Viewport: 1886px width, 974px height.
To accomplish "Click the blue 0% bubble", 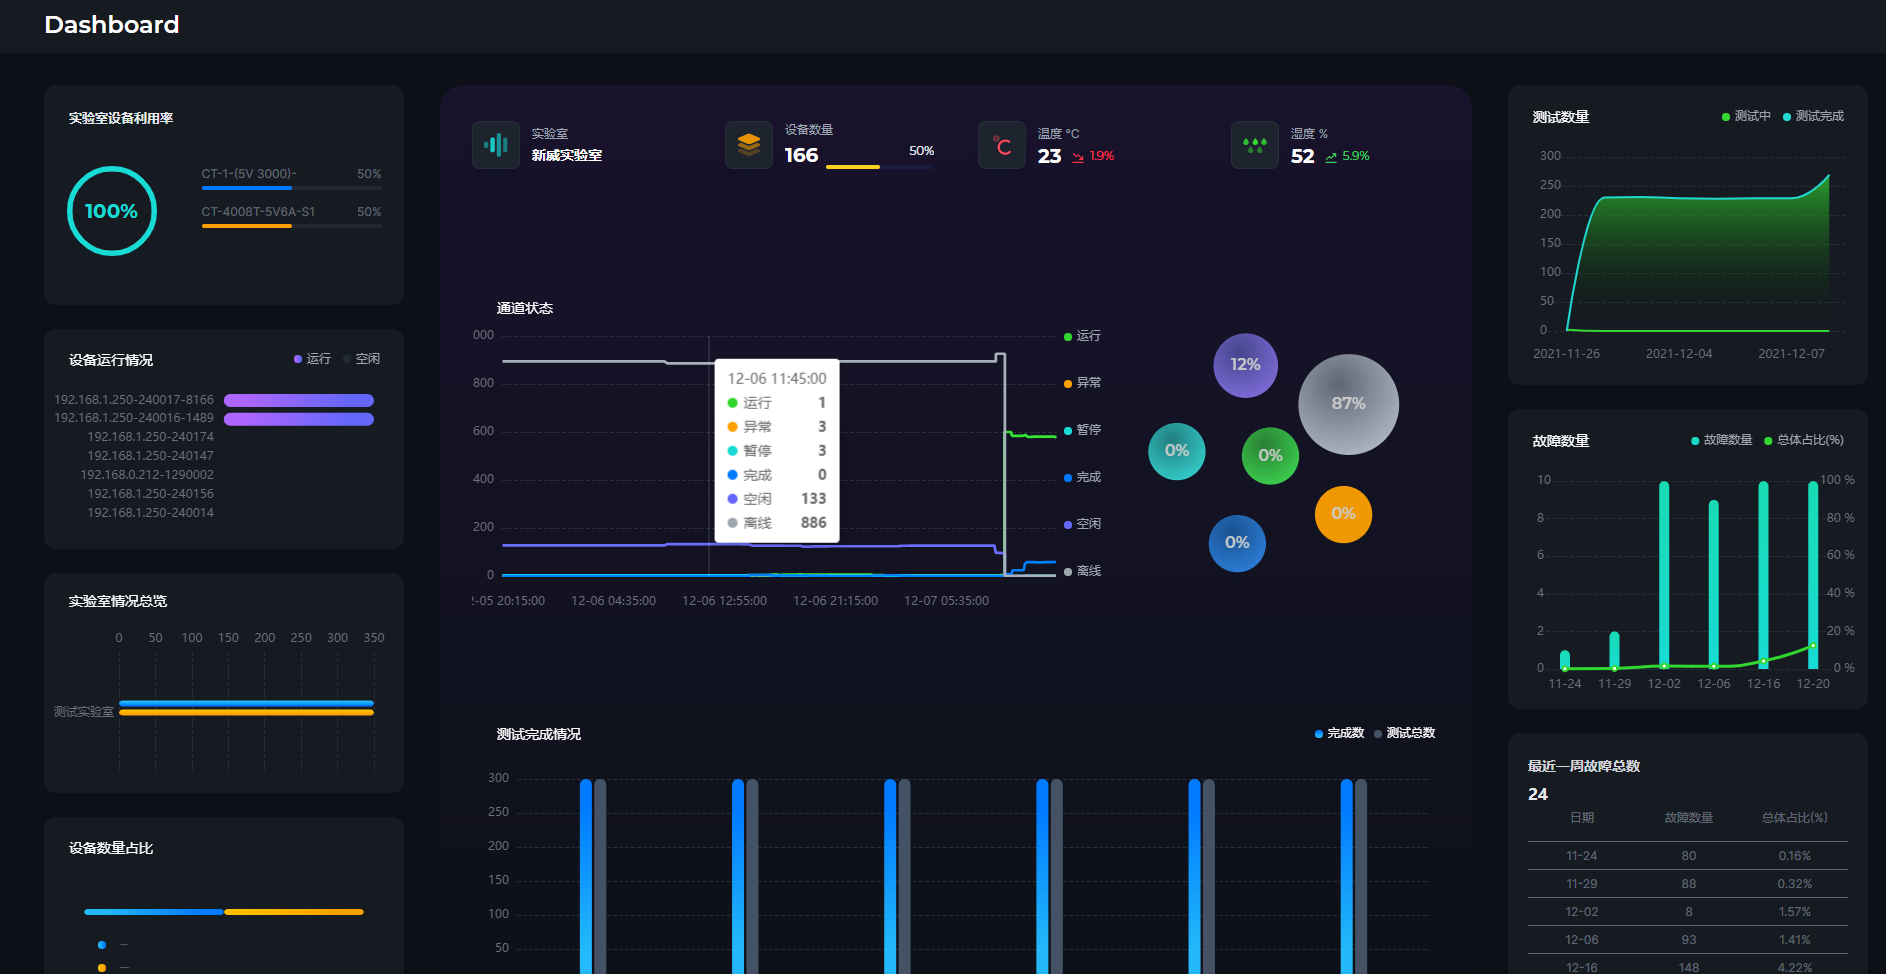I will click(x=1237, y=543).
